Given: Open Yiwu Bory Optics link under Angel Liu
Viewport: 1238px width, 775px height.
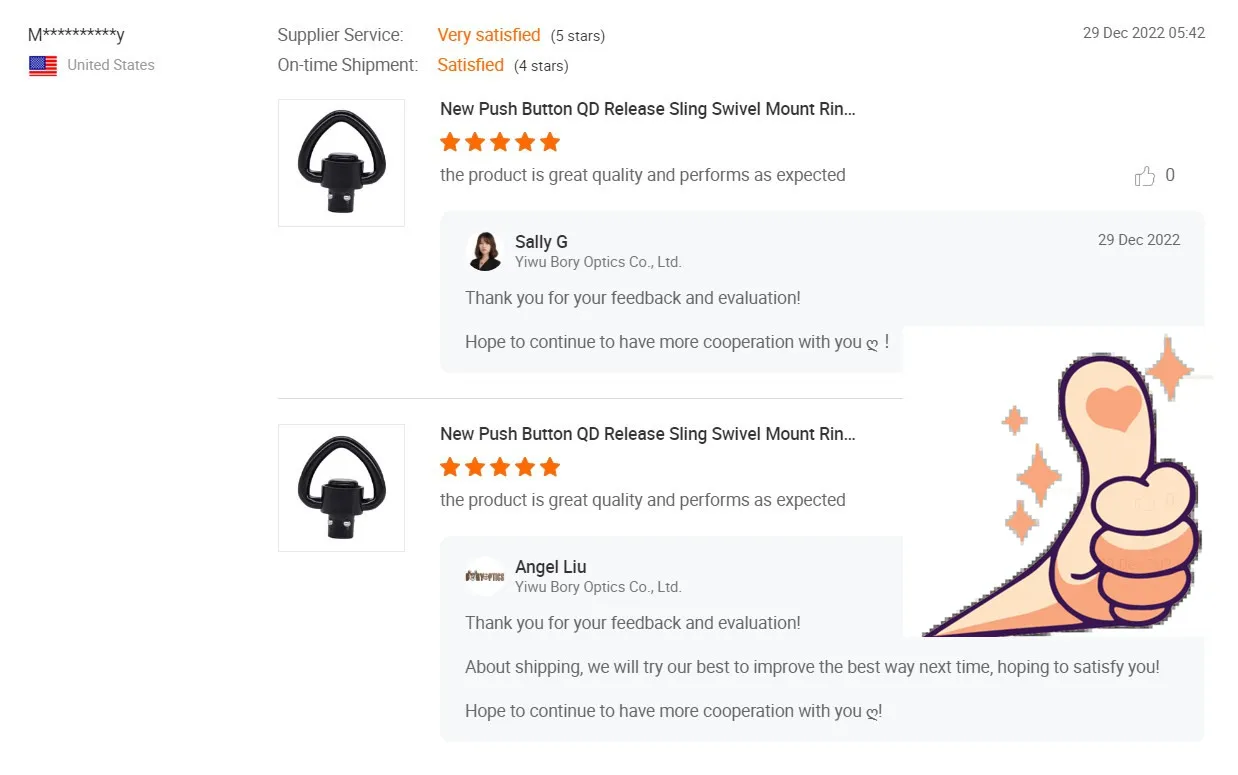Looking at the screenshot, I should pyautogui.click(x=598, y=587).
